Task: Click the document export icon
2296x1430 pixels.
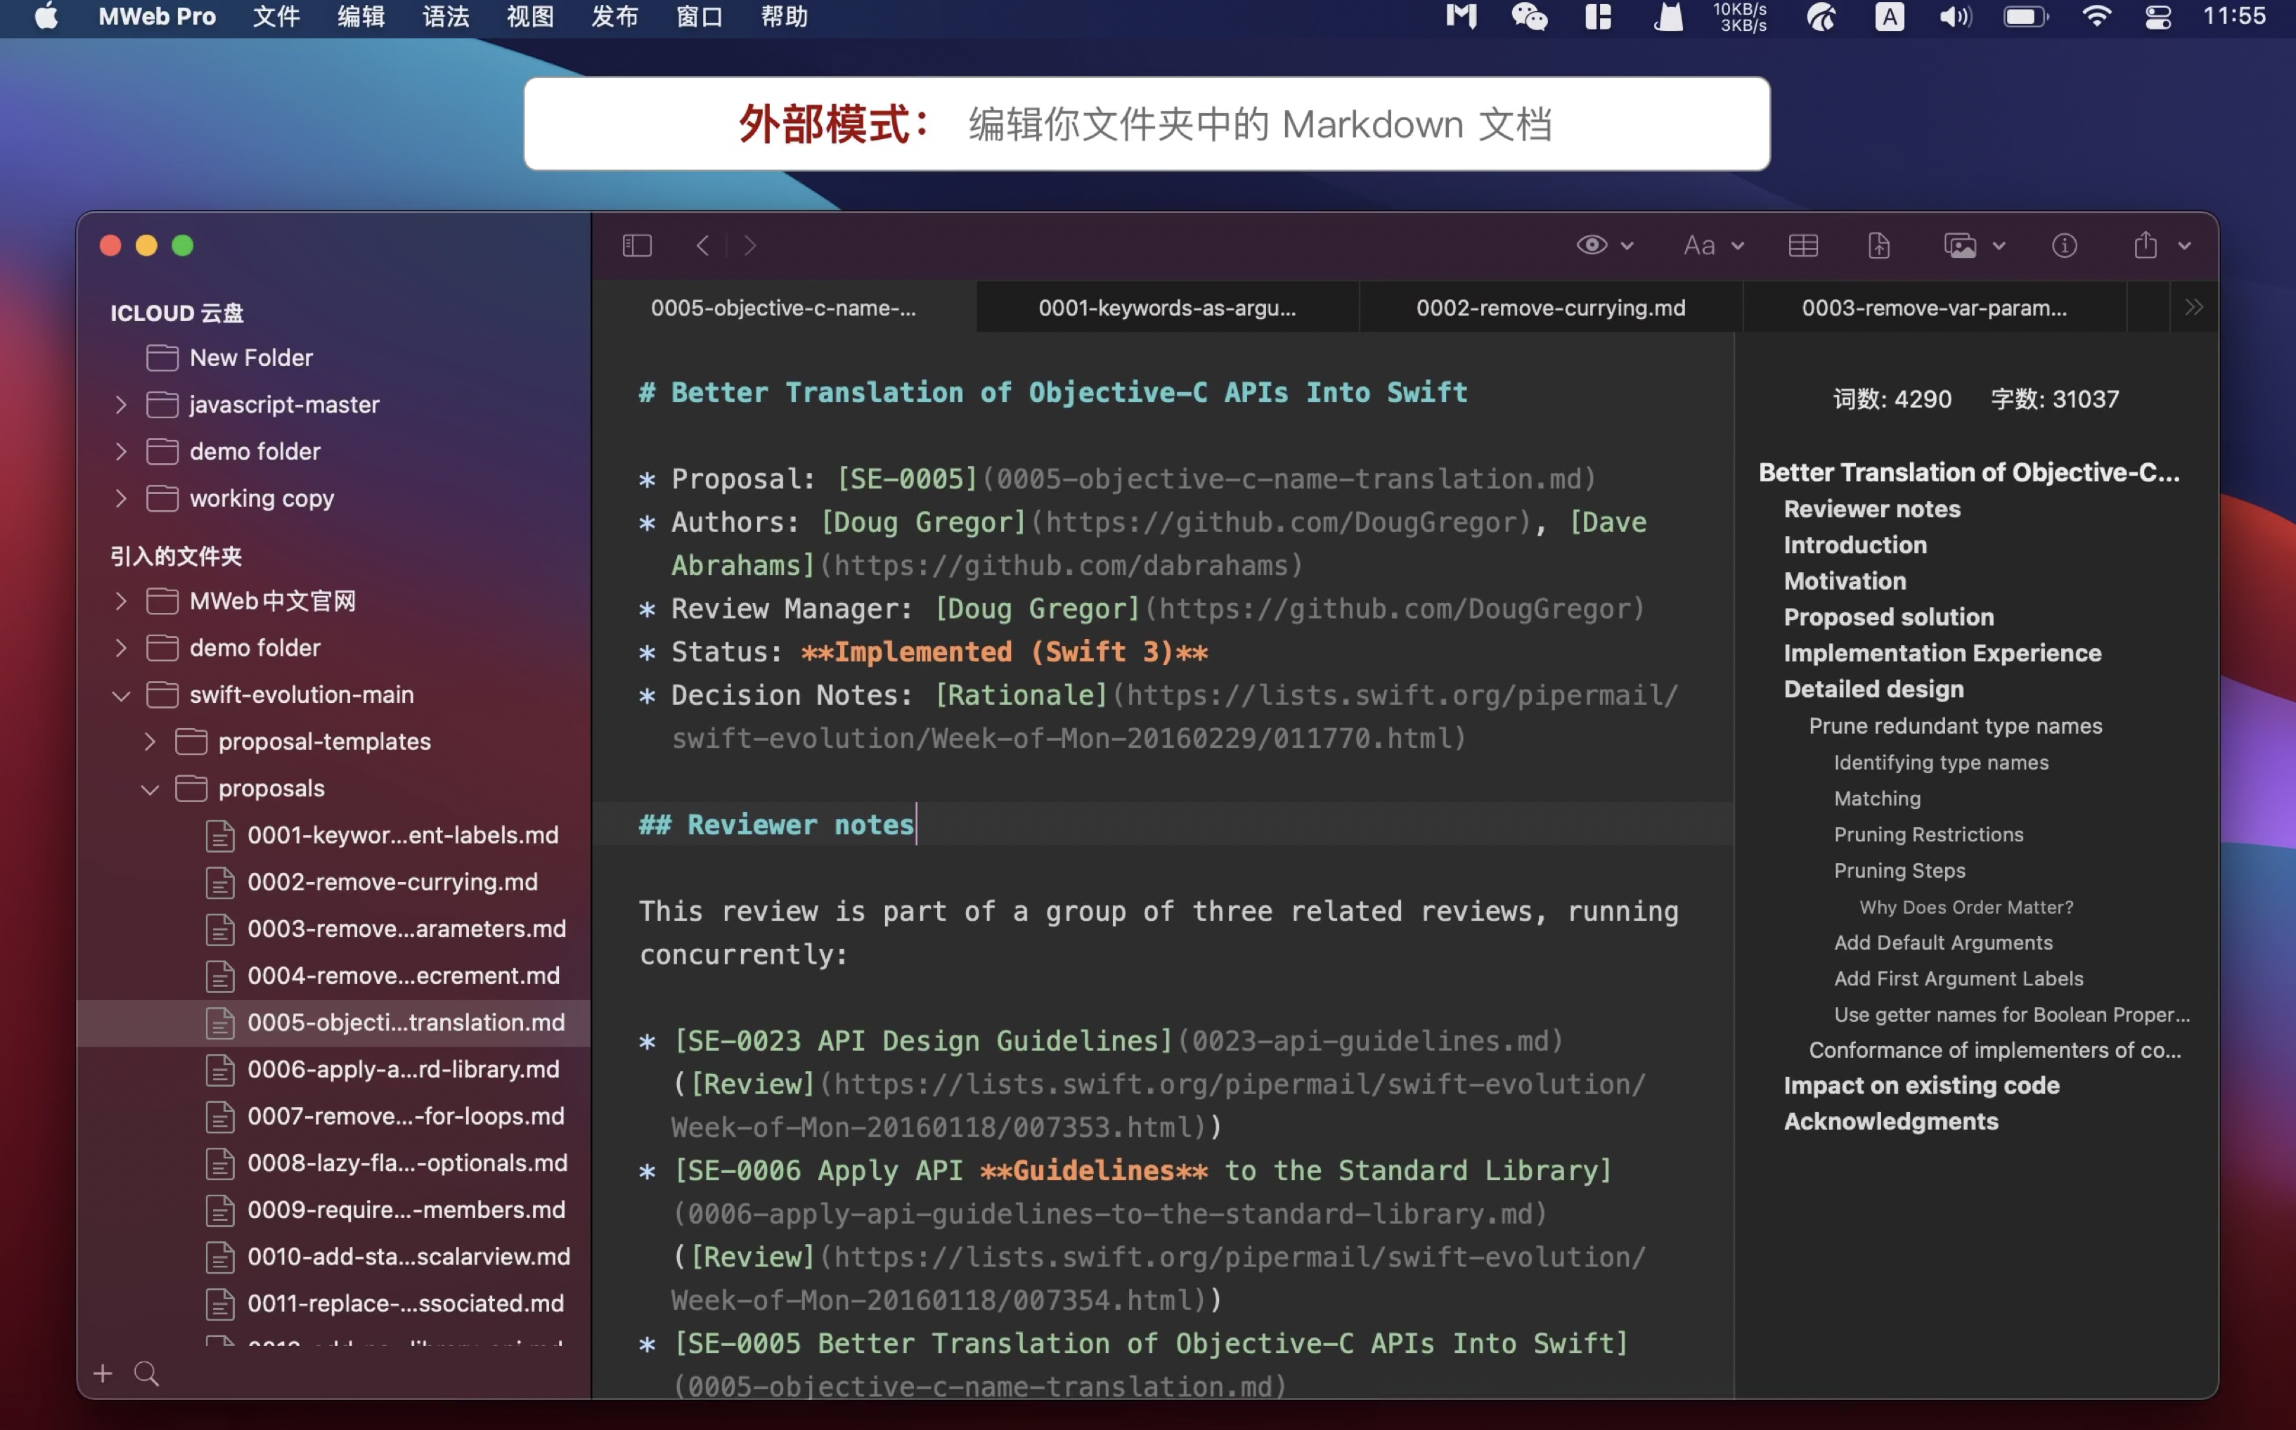Action: [1879, 247]
